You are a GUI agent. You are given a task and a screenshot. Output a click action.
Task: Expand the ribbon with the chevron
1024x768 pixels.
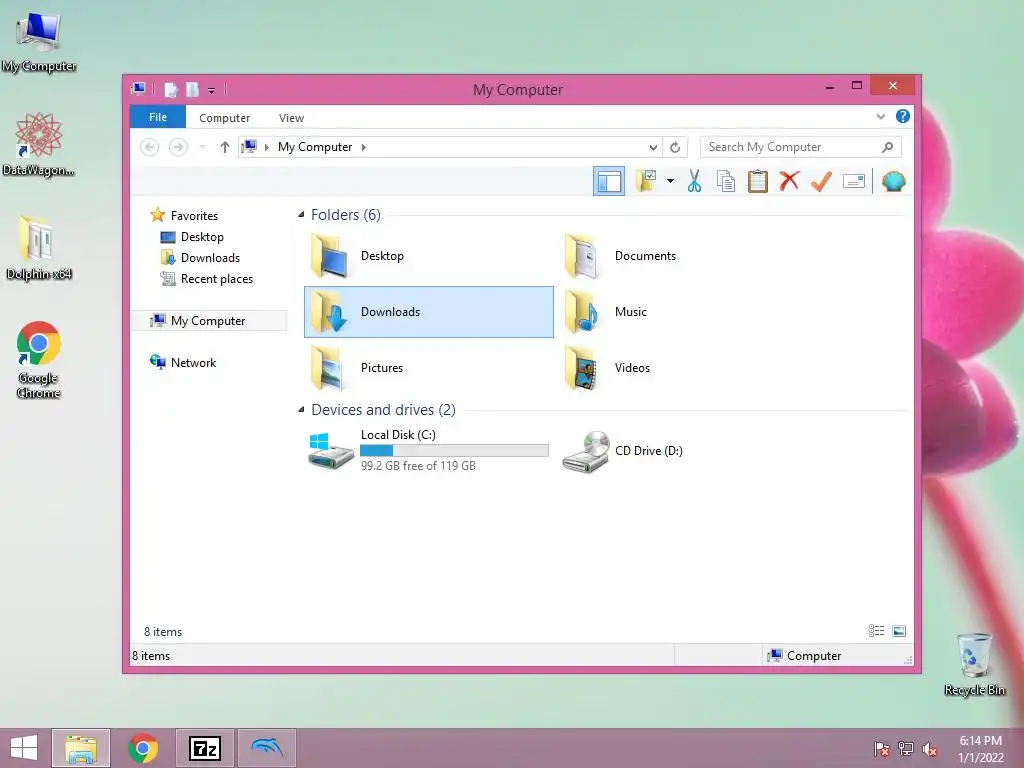click(880, 117)
